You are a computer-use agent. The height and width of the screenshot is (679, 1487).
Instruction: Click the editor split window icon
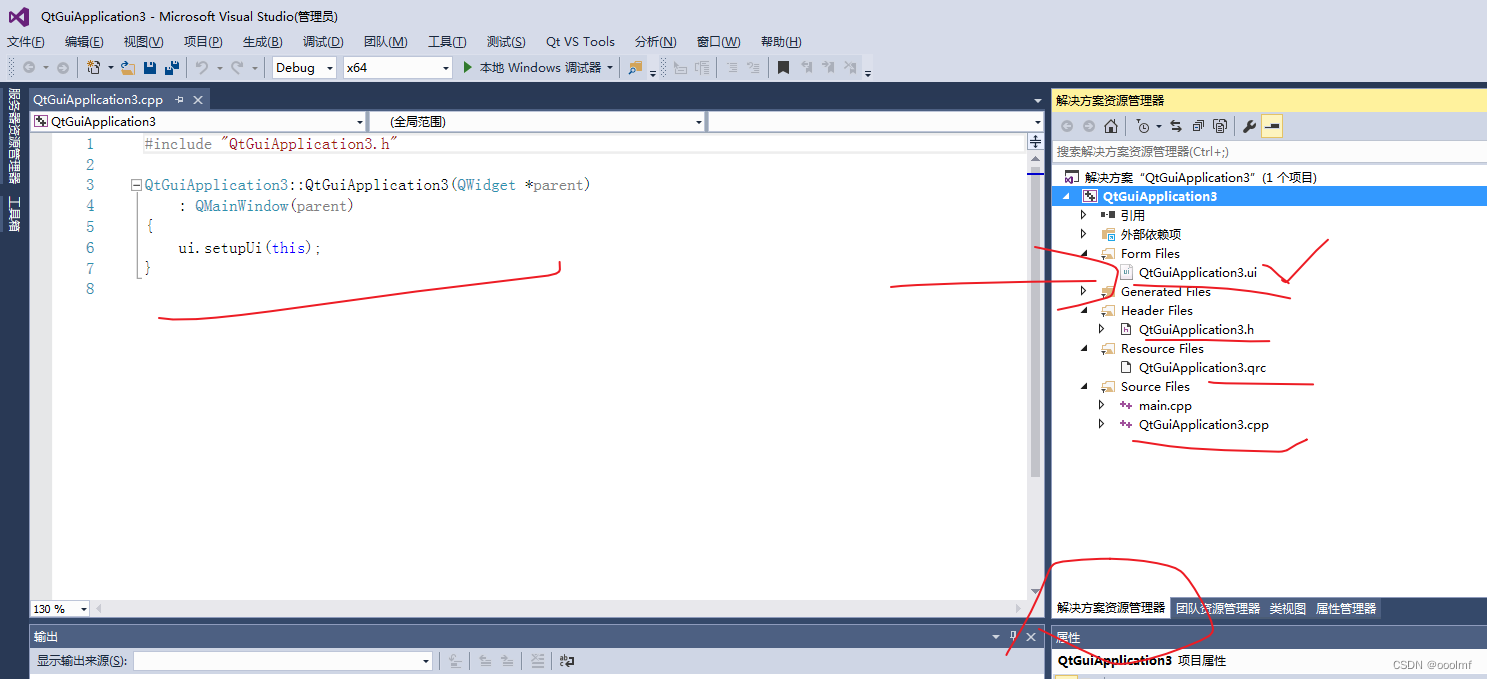click(1035, 143)
